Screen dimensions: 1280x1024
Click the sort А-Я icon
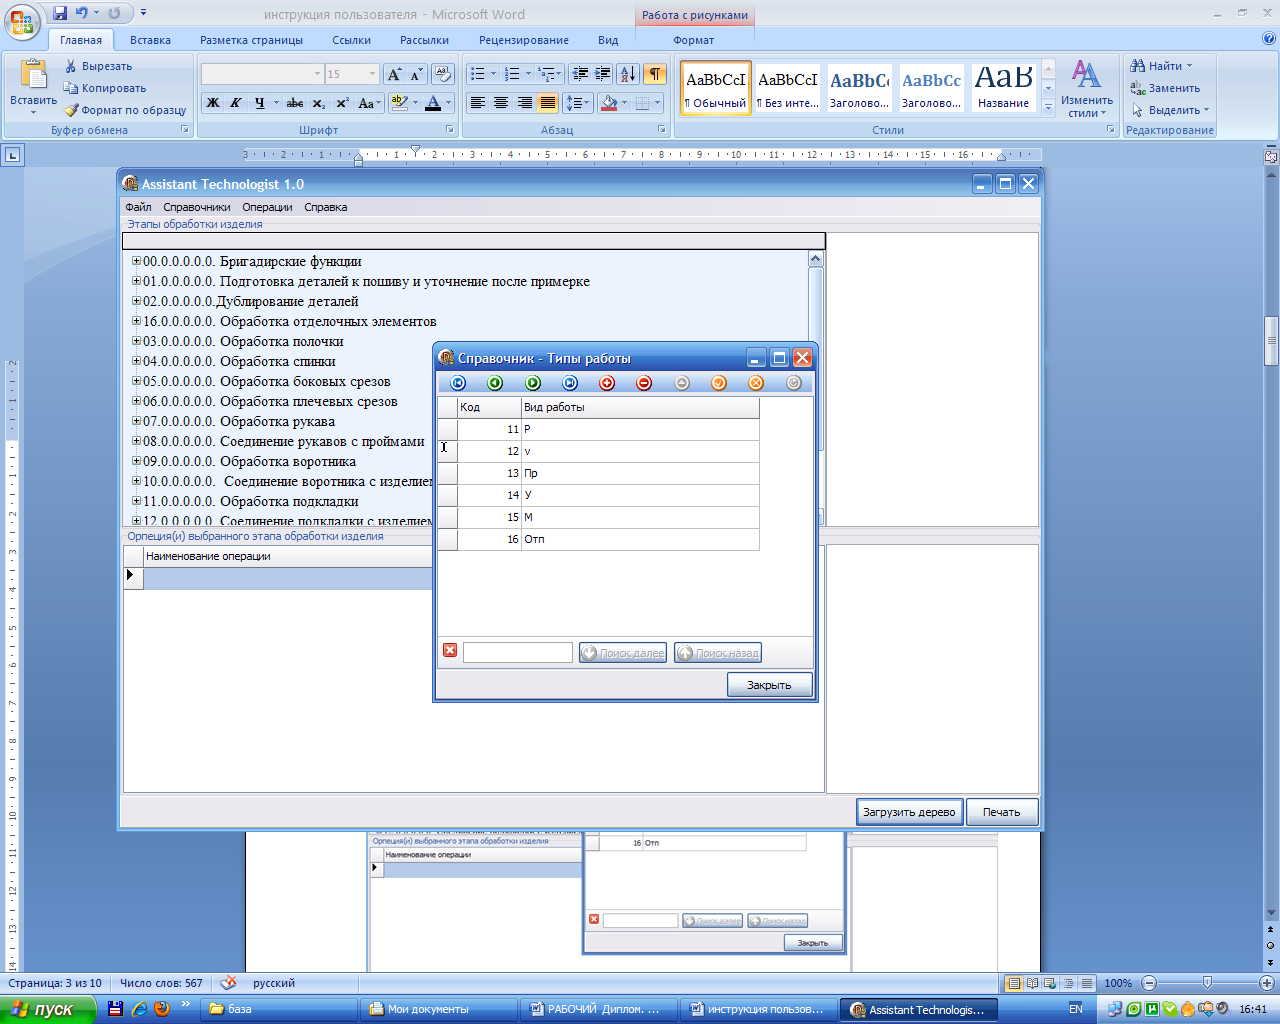point(628,74)
